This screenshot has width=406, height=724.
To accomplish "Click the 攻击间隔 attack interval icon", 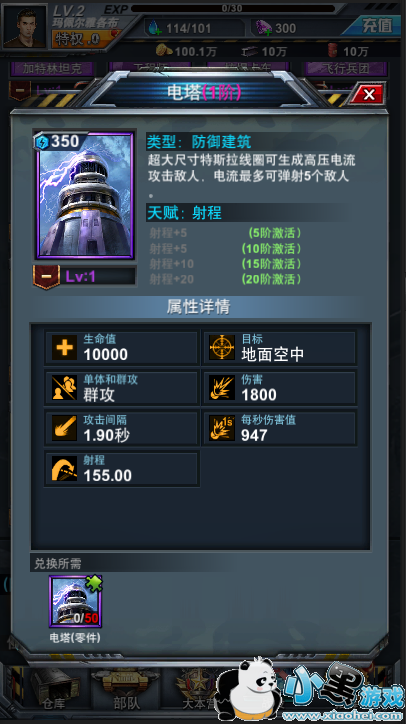I will click(x=64, y=428).
